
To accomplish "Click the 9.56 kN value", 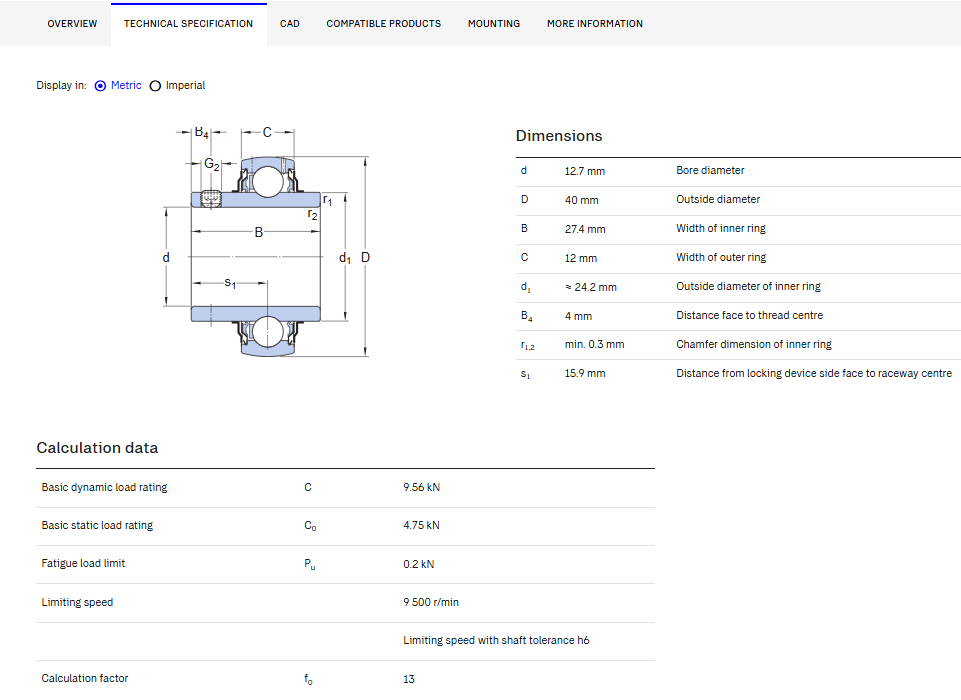I will (x=422, y=487).
